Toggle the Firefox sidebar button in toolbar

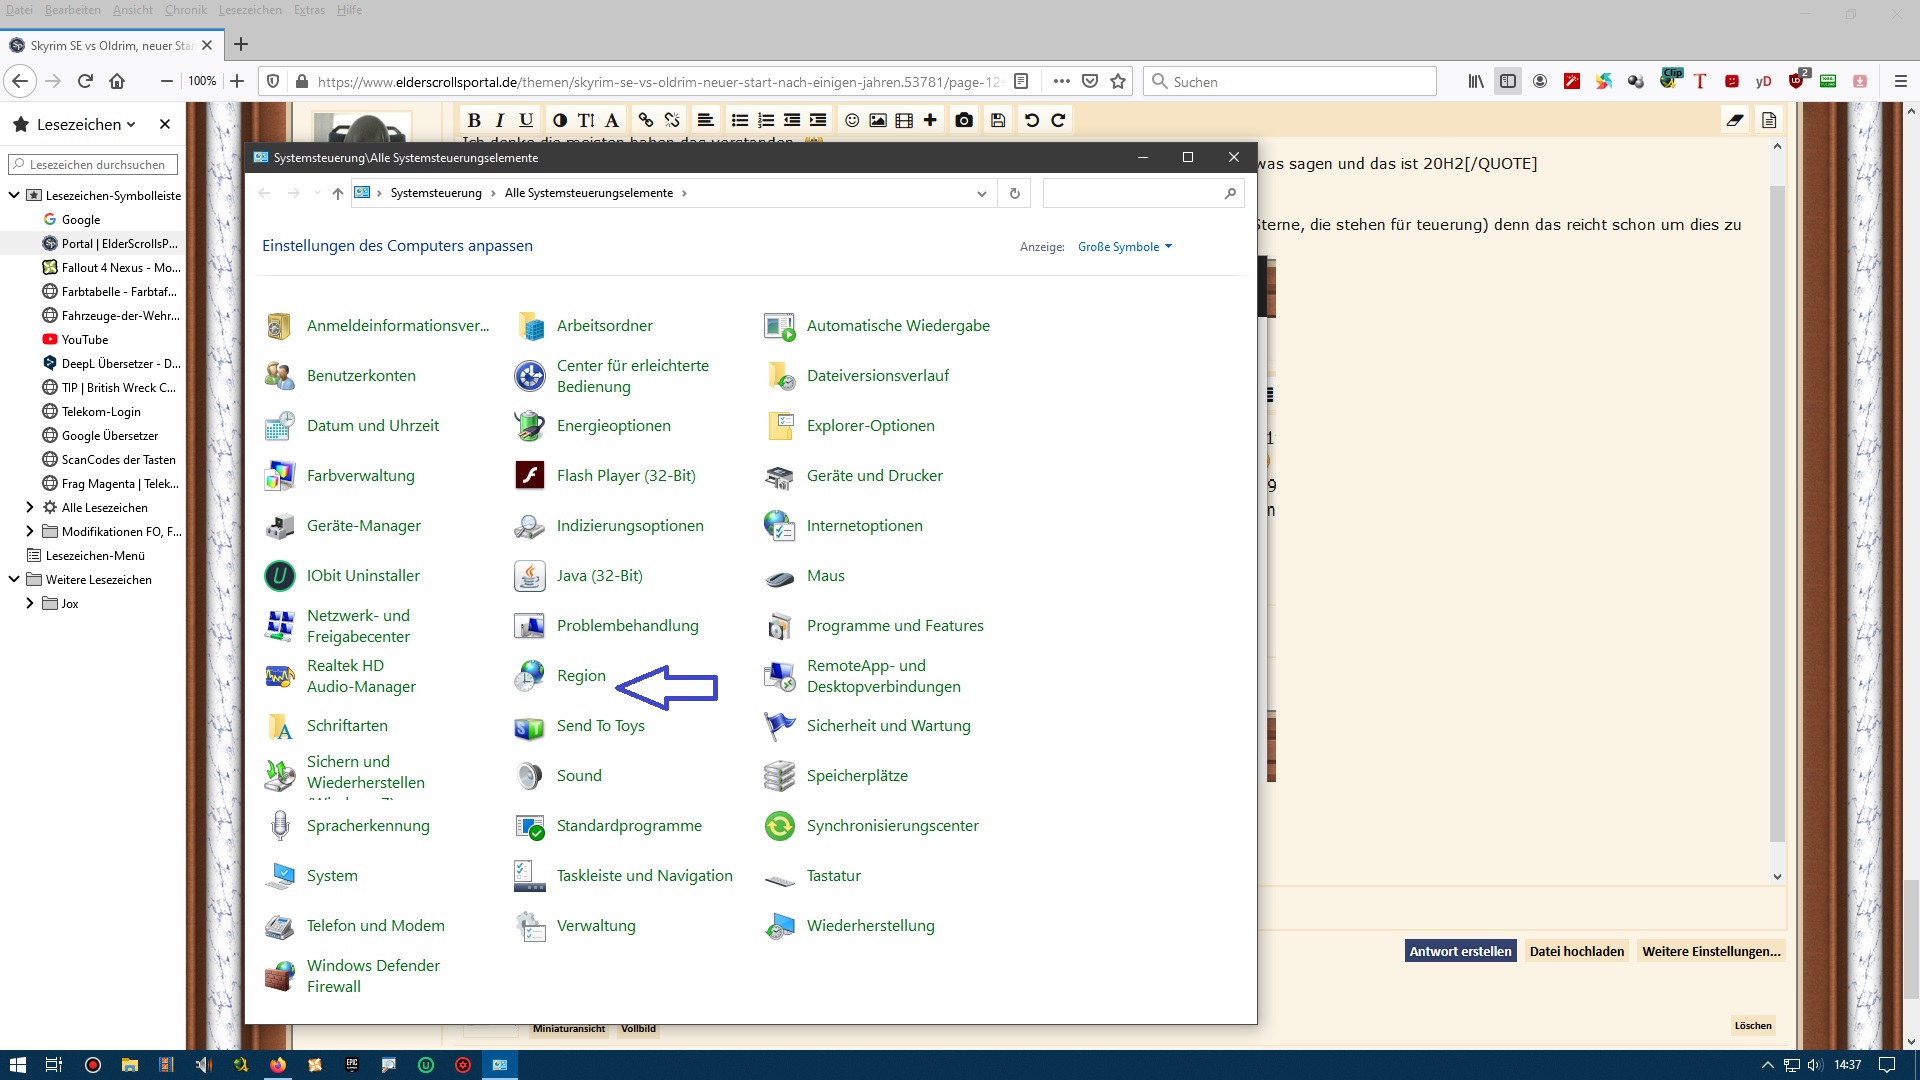[x=1508, y=82]
